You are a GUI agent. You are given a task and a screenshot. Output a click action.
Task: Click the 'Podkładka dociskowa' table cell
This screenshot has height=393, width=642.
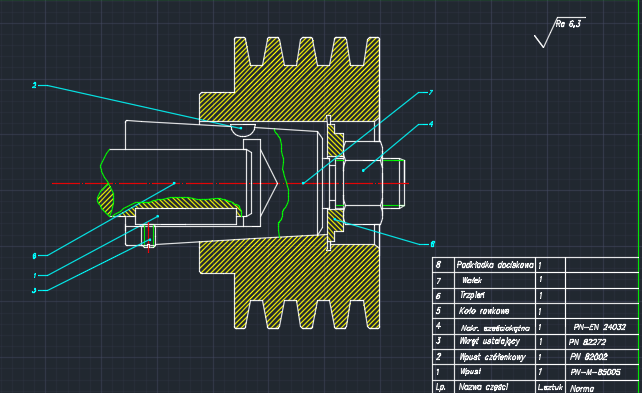(495, 265)
